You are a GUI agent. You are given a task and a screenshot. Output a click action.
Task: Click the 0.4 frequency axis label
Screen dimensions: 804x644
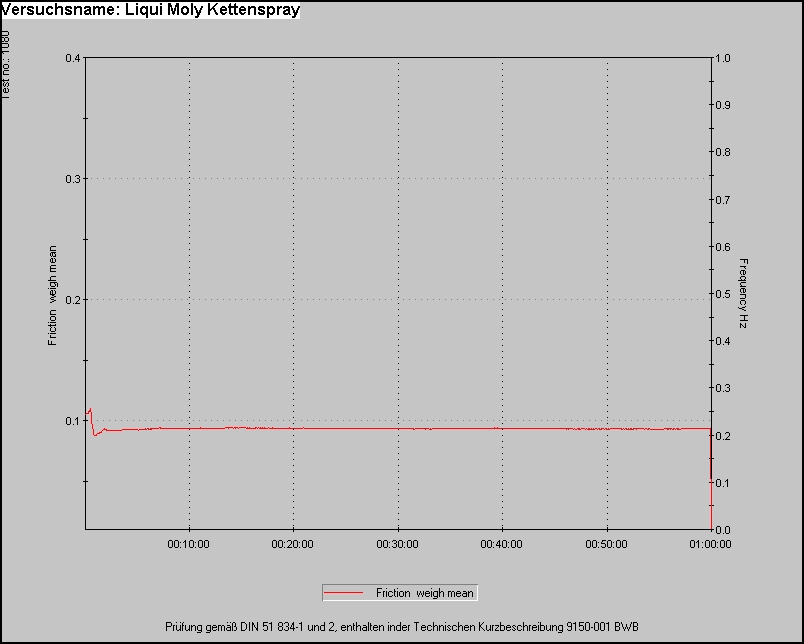click(x=723, y=341)
